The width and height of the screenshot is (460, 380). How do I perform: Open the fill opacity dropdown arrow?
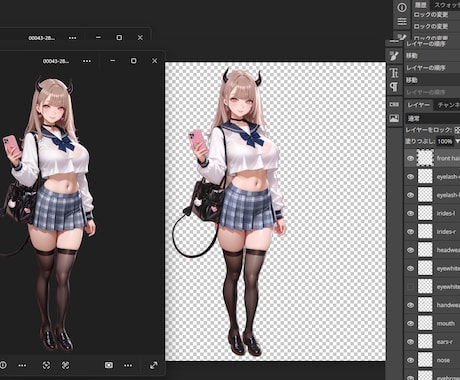click(x=457, y=141)
